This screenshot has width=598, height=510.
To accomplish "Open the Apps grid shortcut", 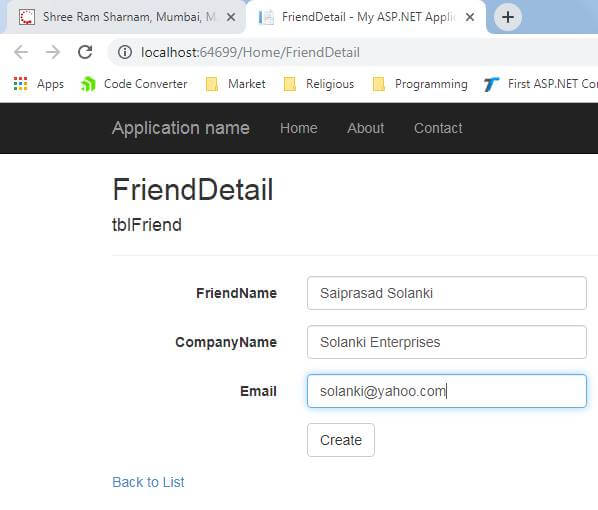I will [x=39, y=84].
